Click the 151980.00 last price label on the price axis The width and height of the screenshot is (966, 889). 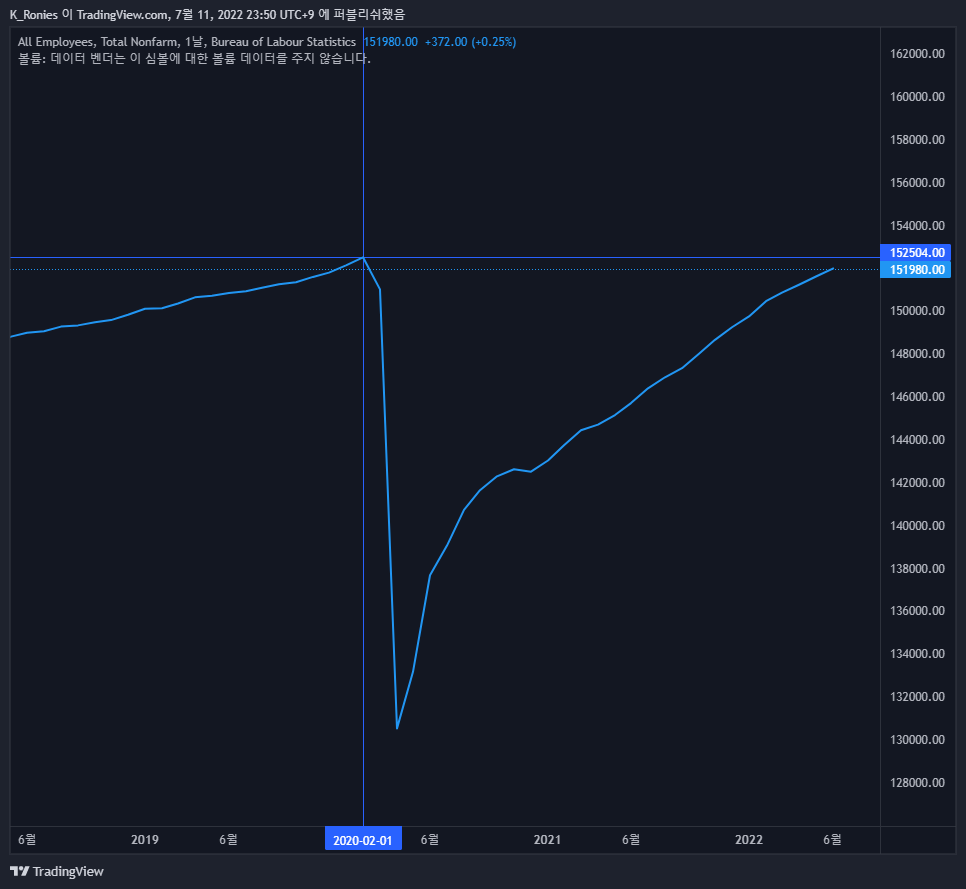coord(916,270)
